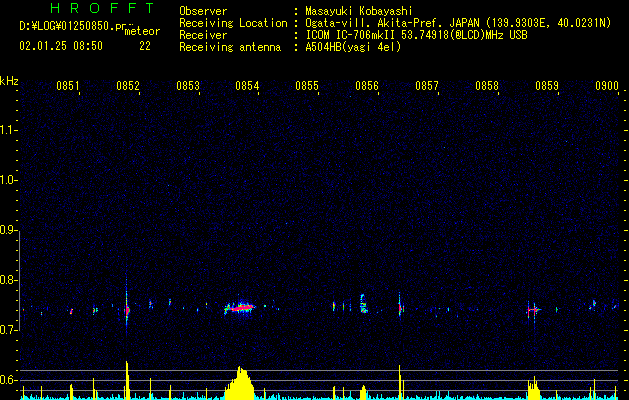Click the 1.0 kHz frequency tick label
Image resolution: width=629 pixels, height=400 pixels.
point(8,180)
